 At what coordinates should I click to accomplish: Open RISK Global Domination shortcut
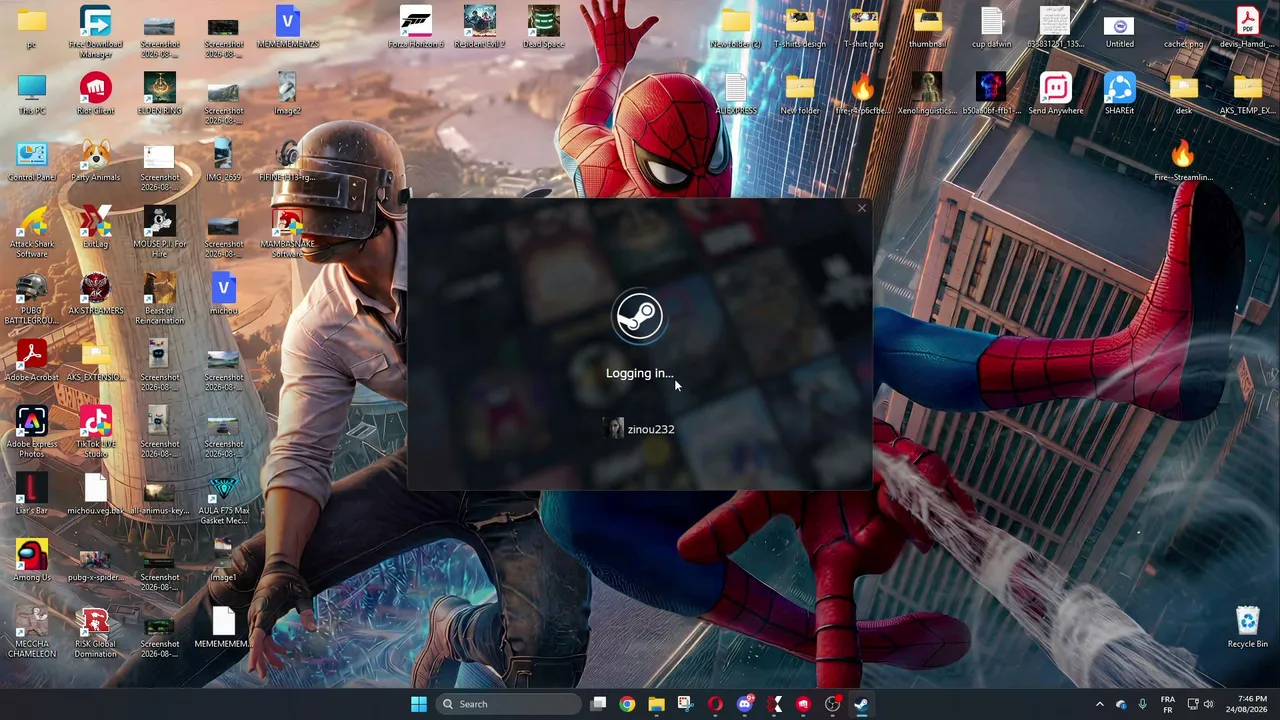tap(95, 632)
